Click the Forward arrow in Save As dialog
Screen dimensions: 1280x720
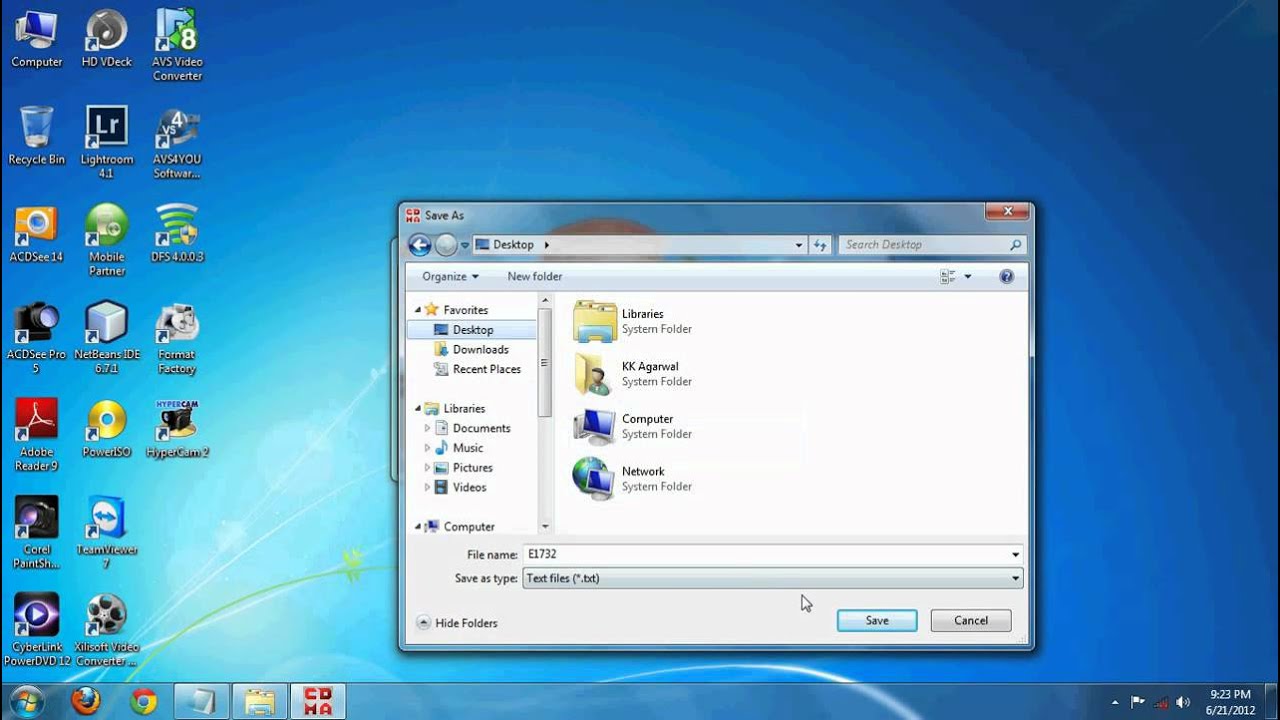coord(446,245)
